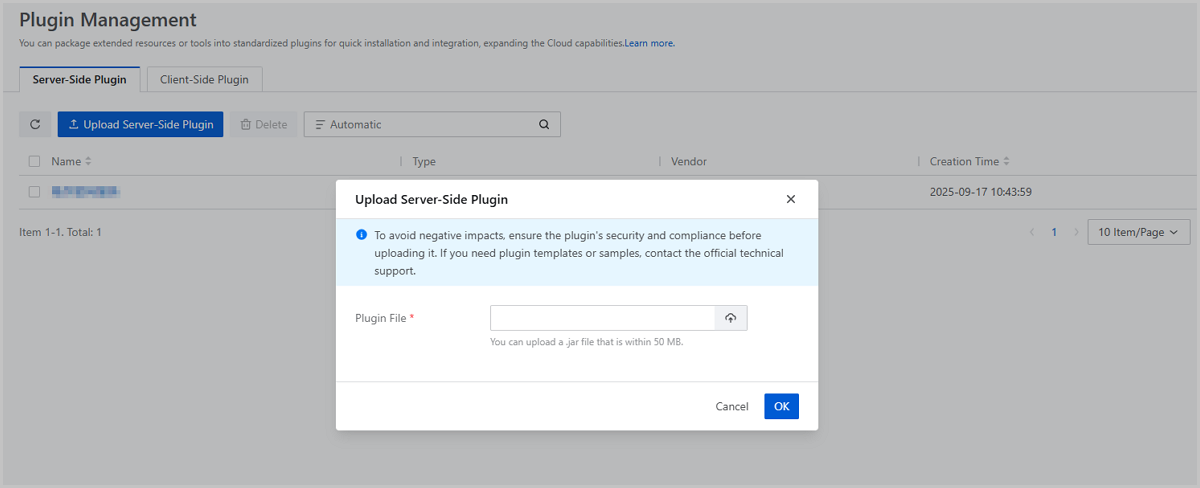
Task: Go to previous page arrow
Action: [1032, 232]
